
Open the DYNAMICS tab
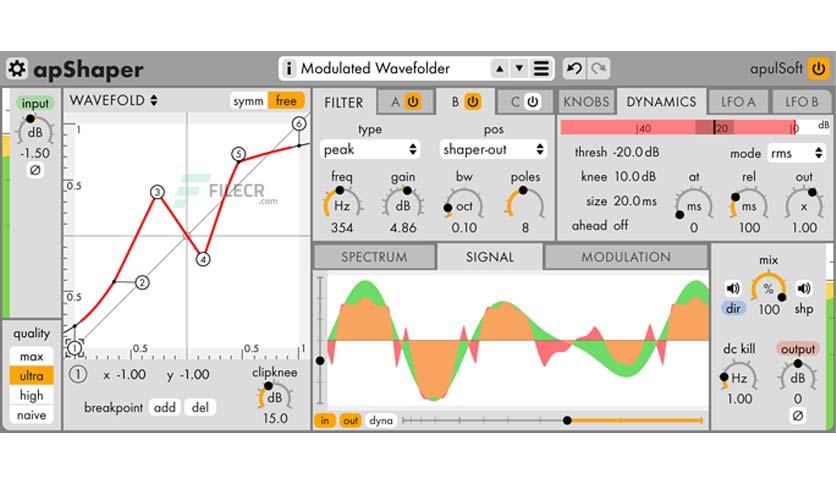[661, 102]
